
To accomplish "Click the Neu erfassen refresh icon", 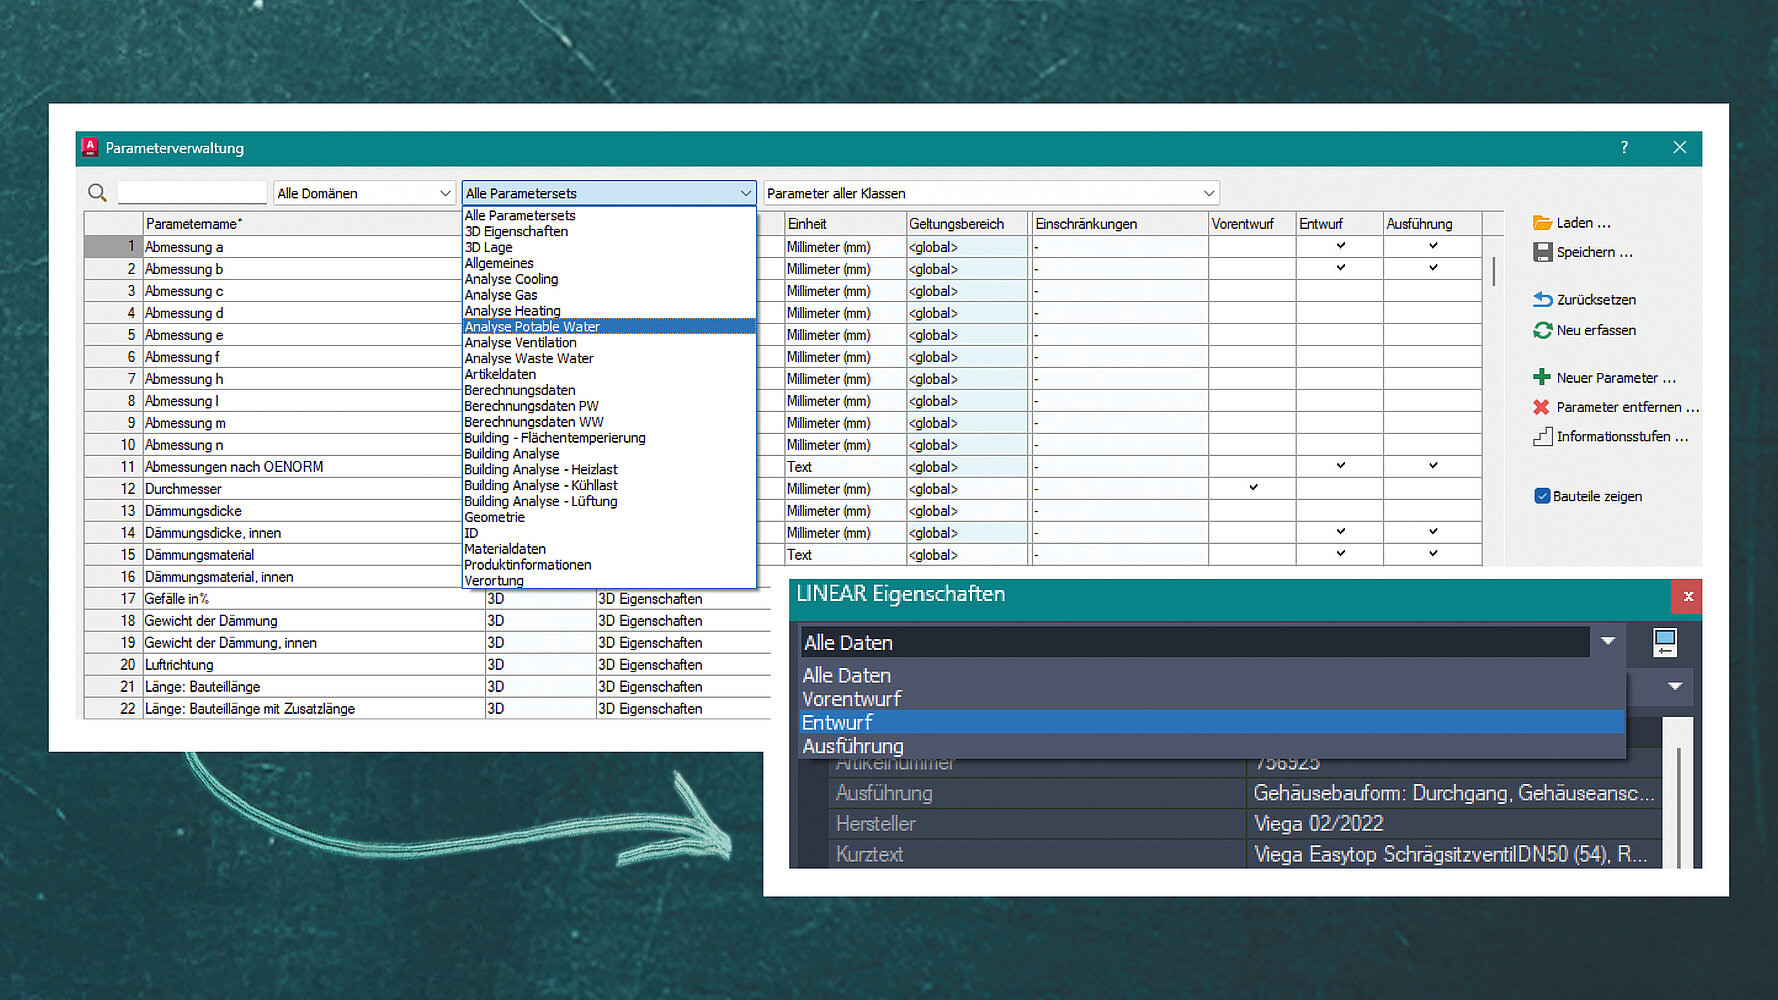I will [x=1542, y=330].
